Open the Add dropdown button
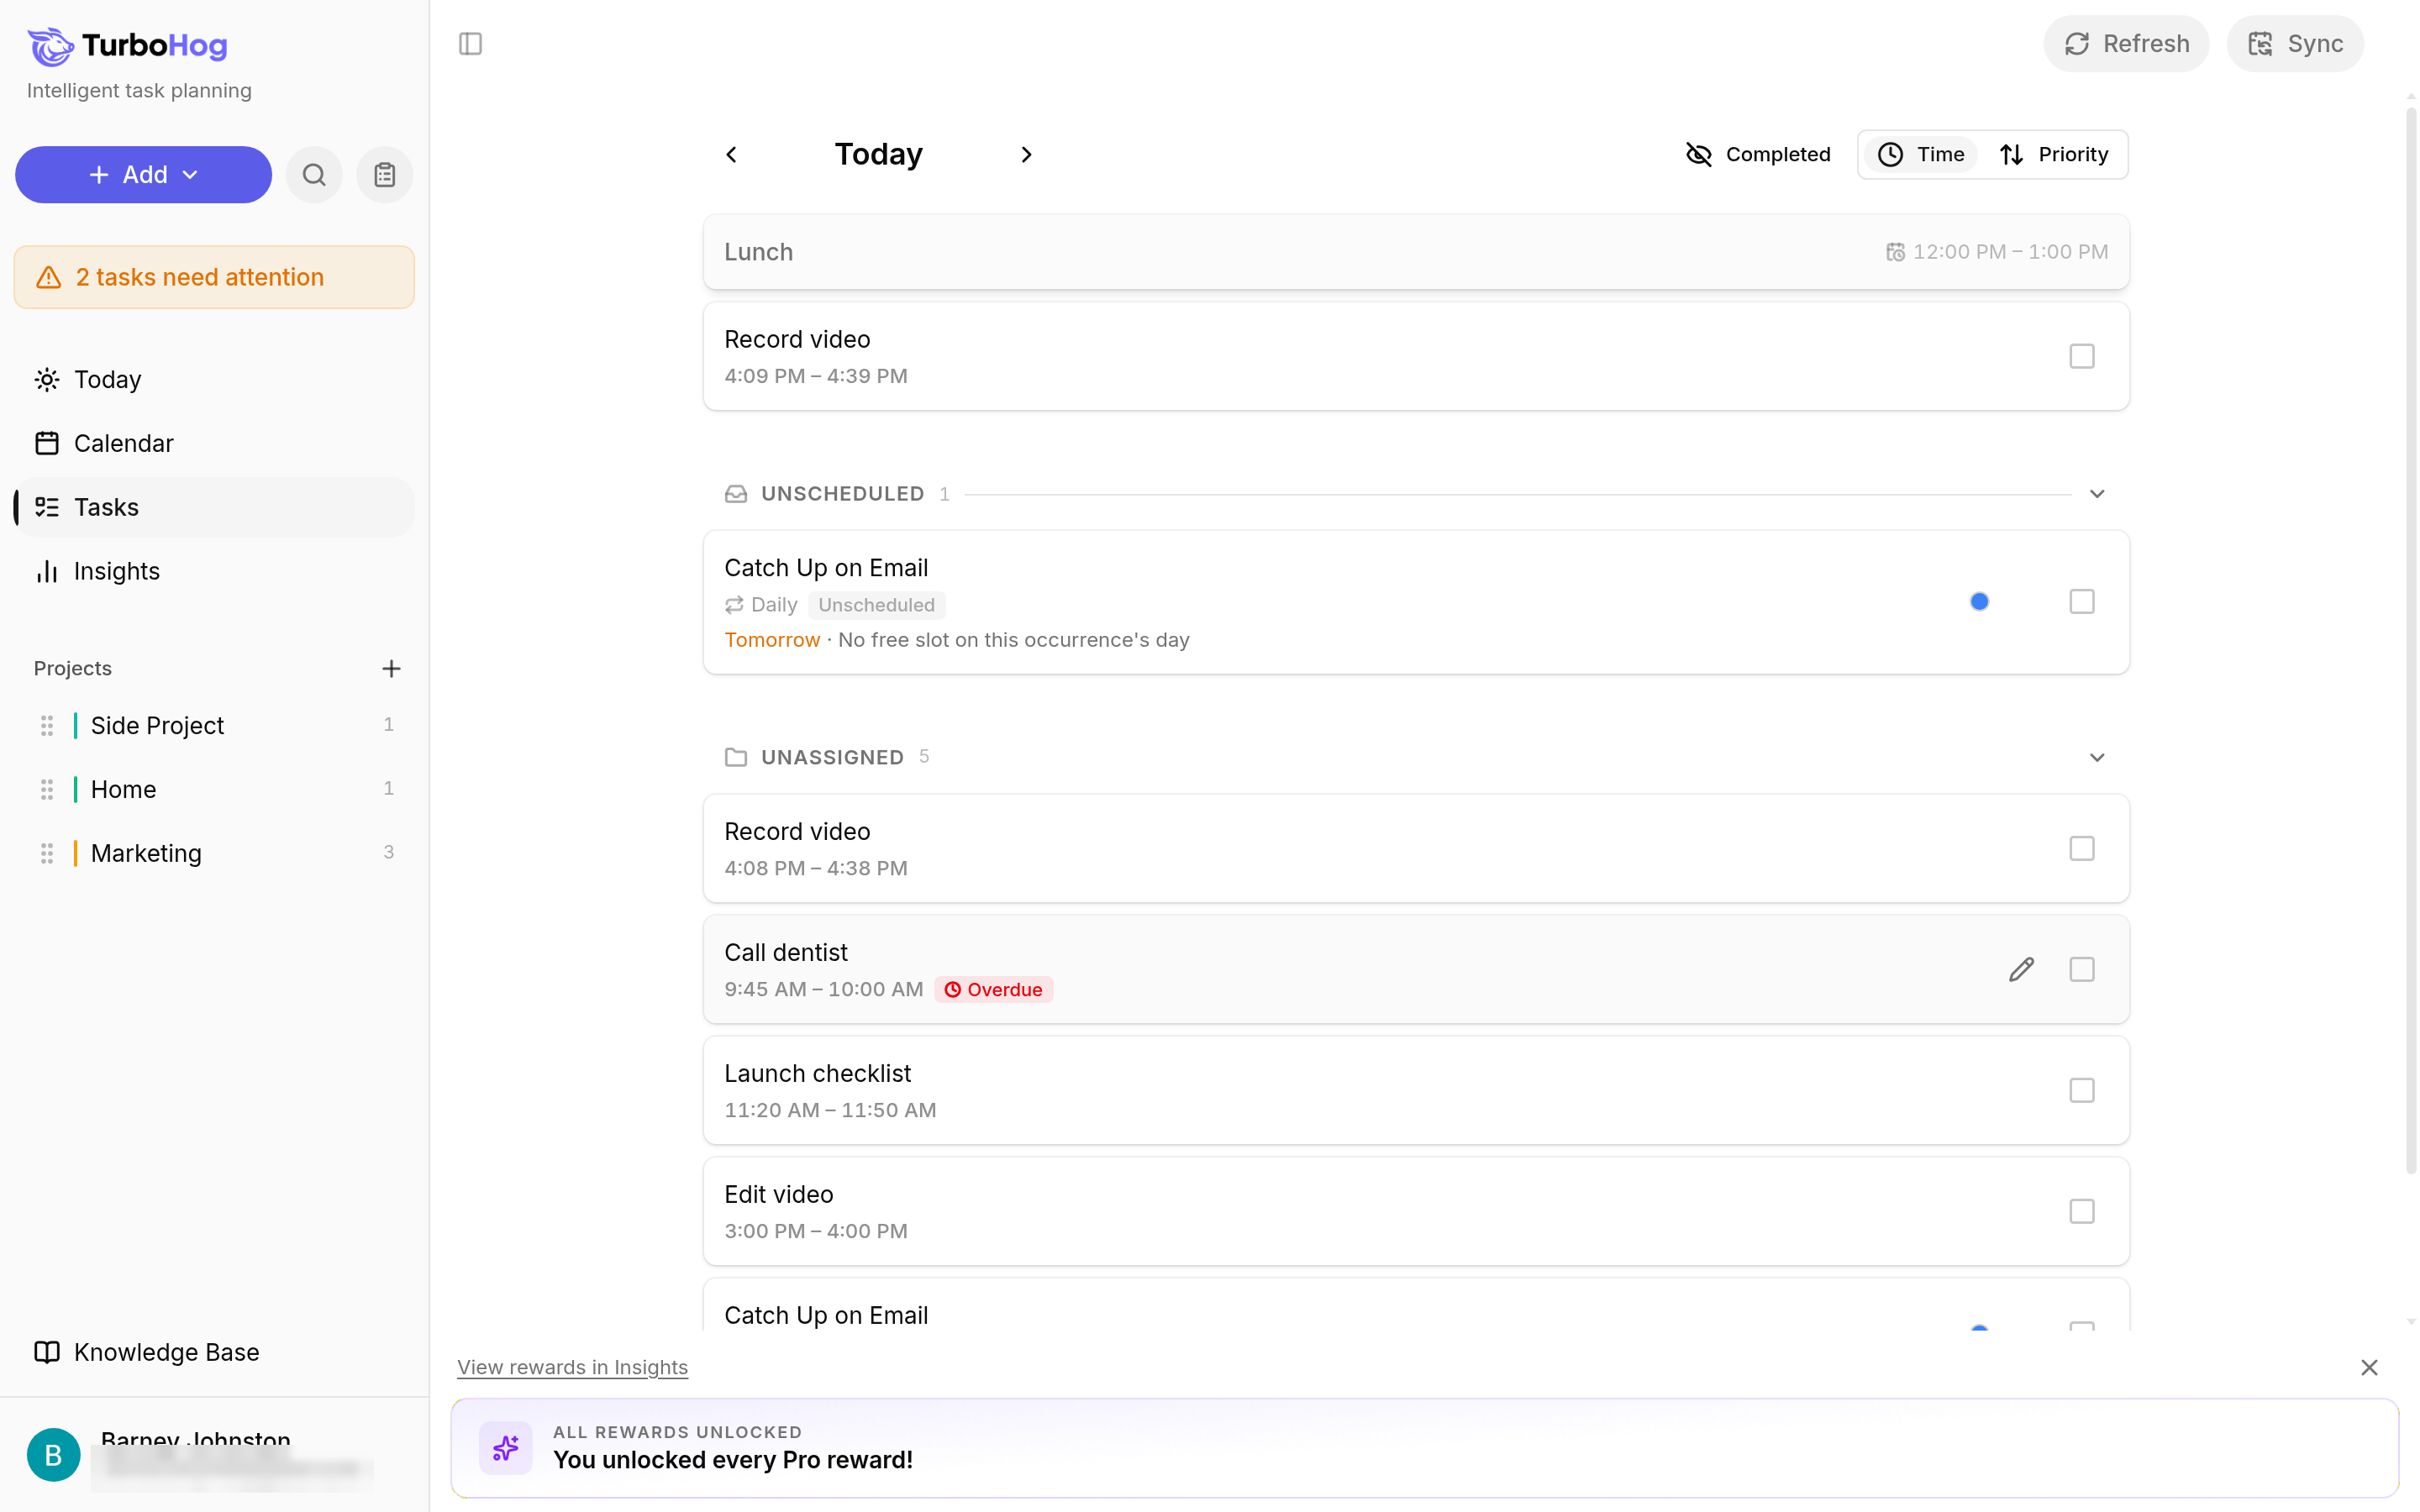Image resolution: width=2420 pixels, height=1512 pixels. 143,175
